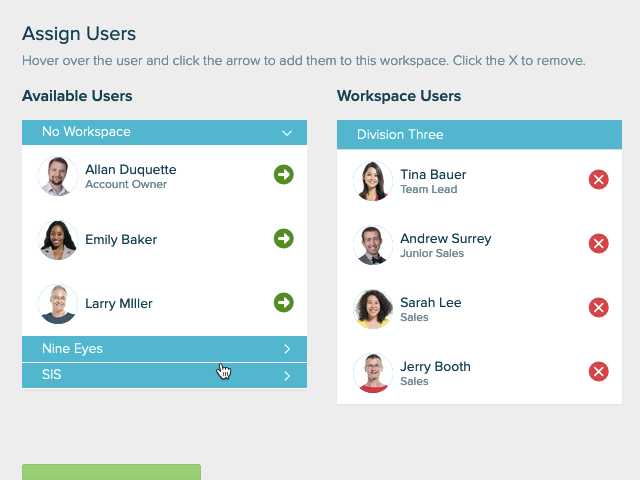Screen dimensions: 640x480
Task: Click Larry Miller's profile photo
Action: pos(58,304)
